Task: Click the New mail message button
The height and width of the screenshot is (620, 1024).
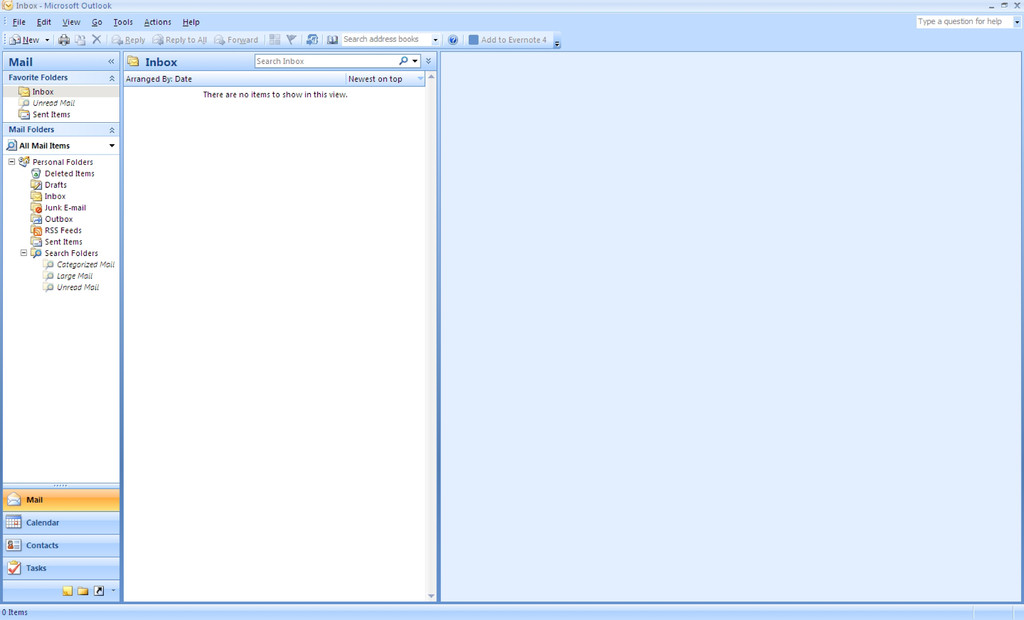Action: pos(24,40)
